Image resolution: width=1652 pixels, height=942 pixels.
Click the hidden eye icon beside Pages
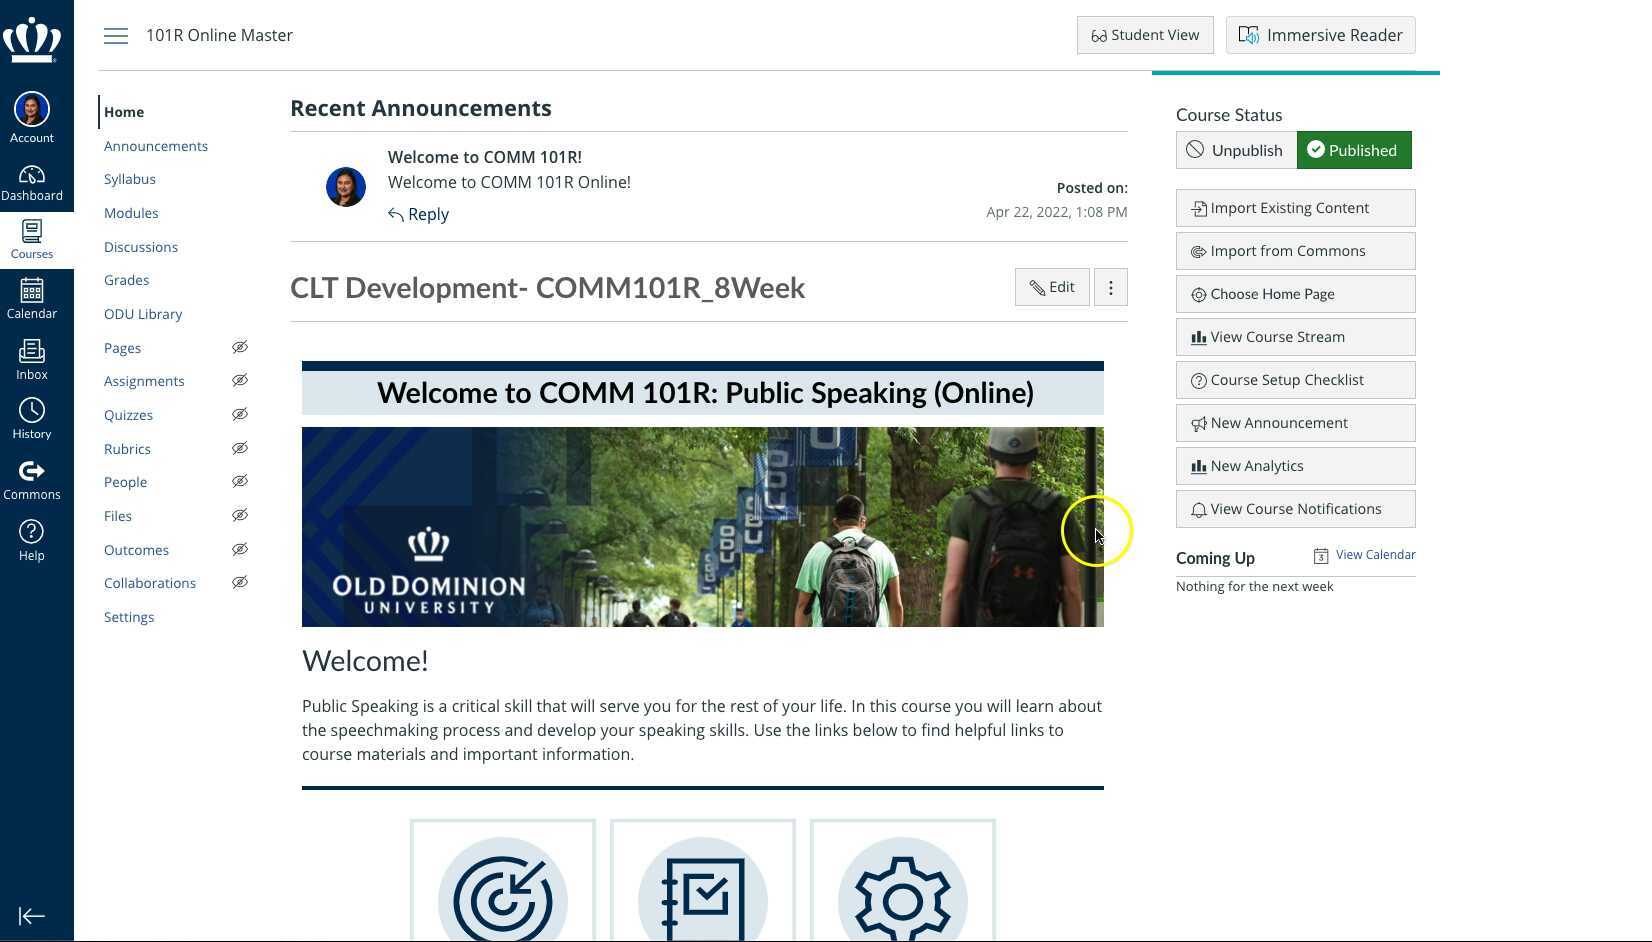pos(240,347)
